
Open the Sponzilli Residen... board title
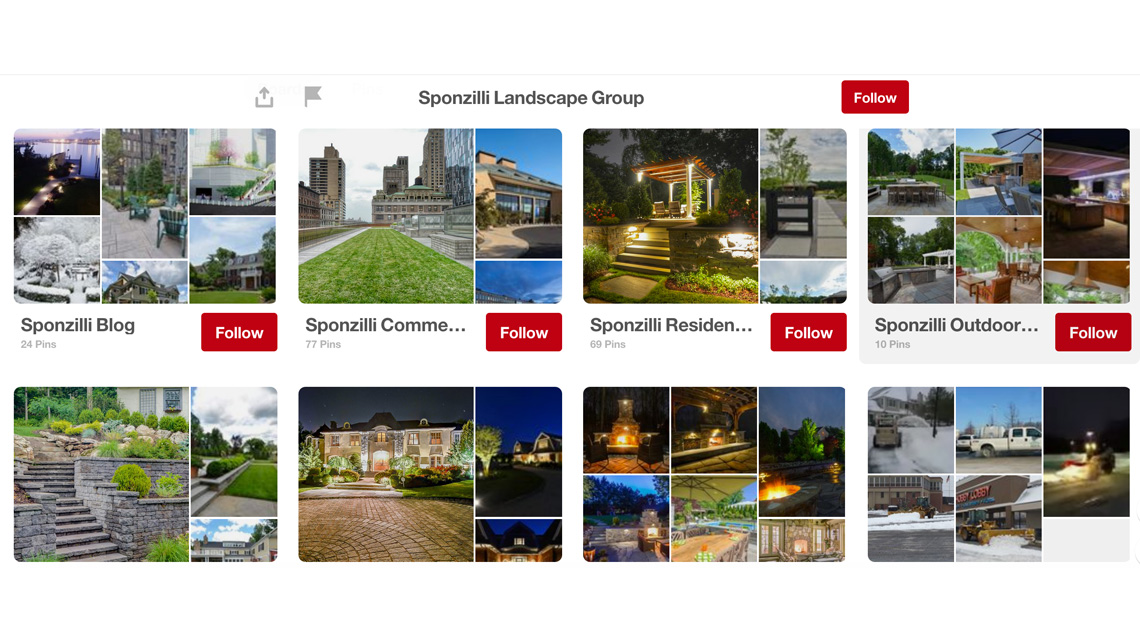click(671, 325)
